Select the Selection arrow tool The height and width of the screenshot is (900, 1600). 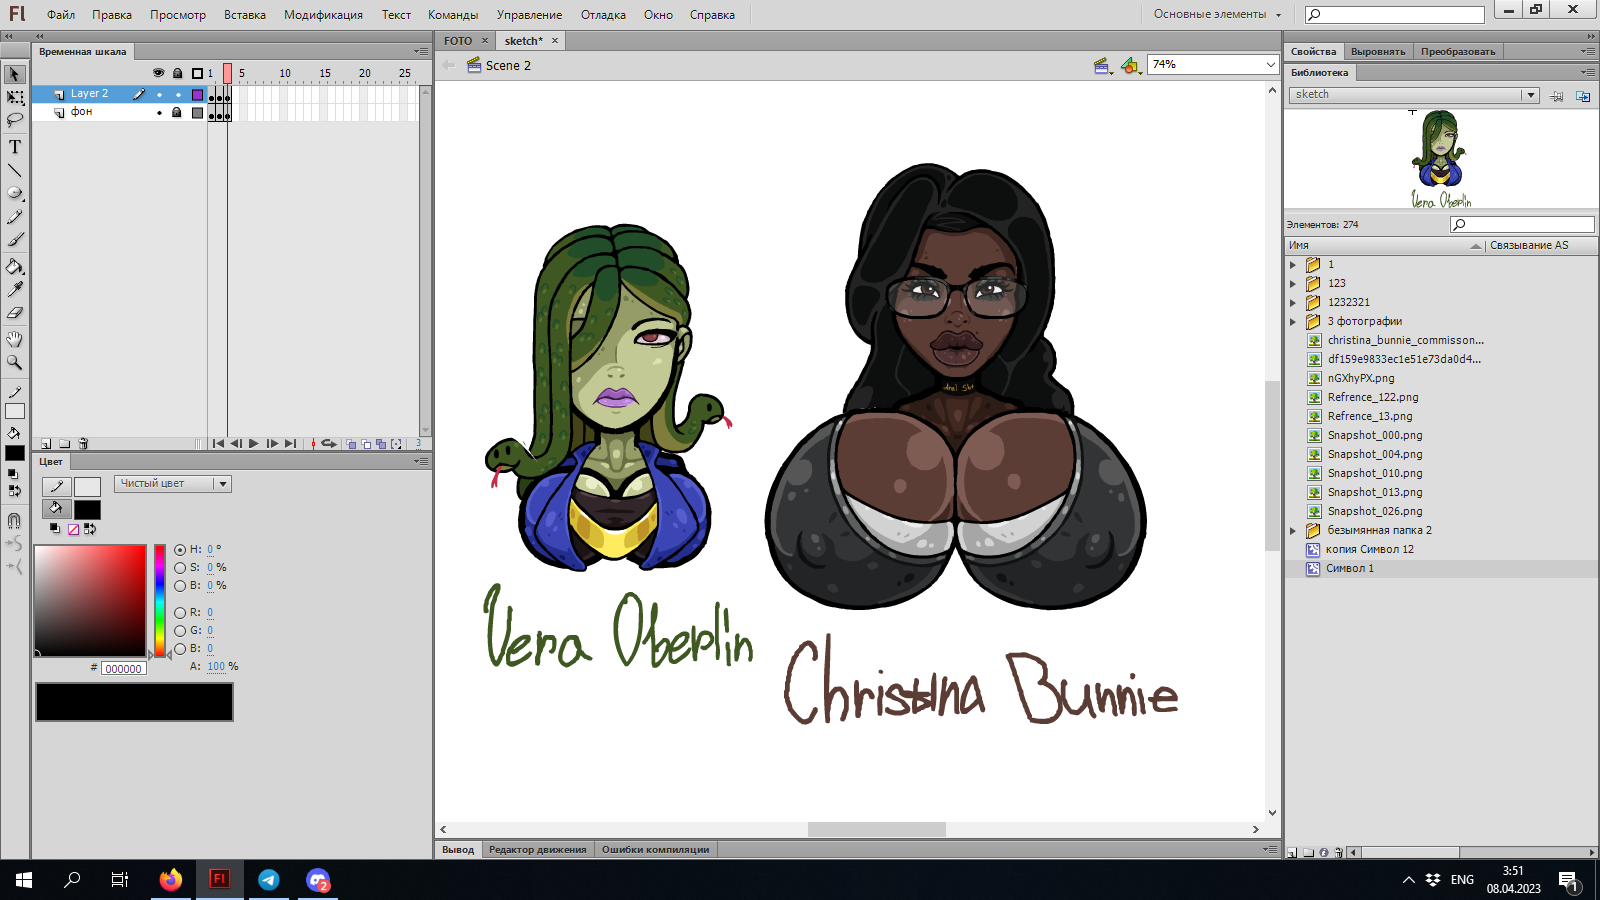(x=14, y=74)
